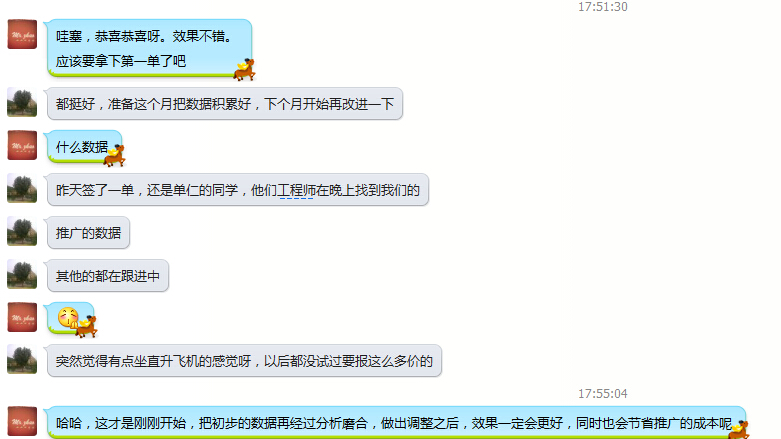Click the tree avatar next to 推广的数据
781x439 pixels.
coord(22,231)
